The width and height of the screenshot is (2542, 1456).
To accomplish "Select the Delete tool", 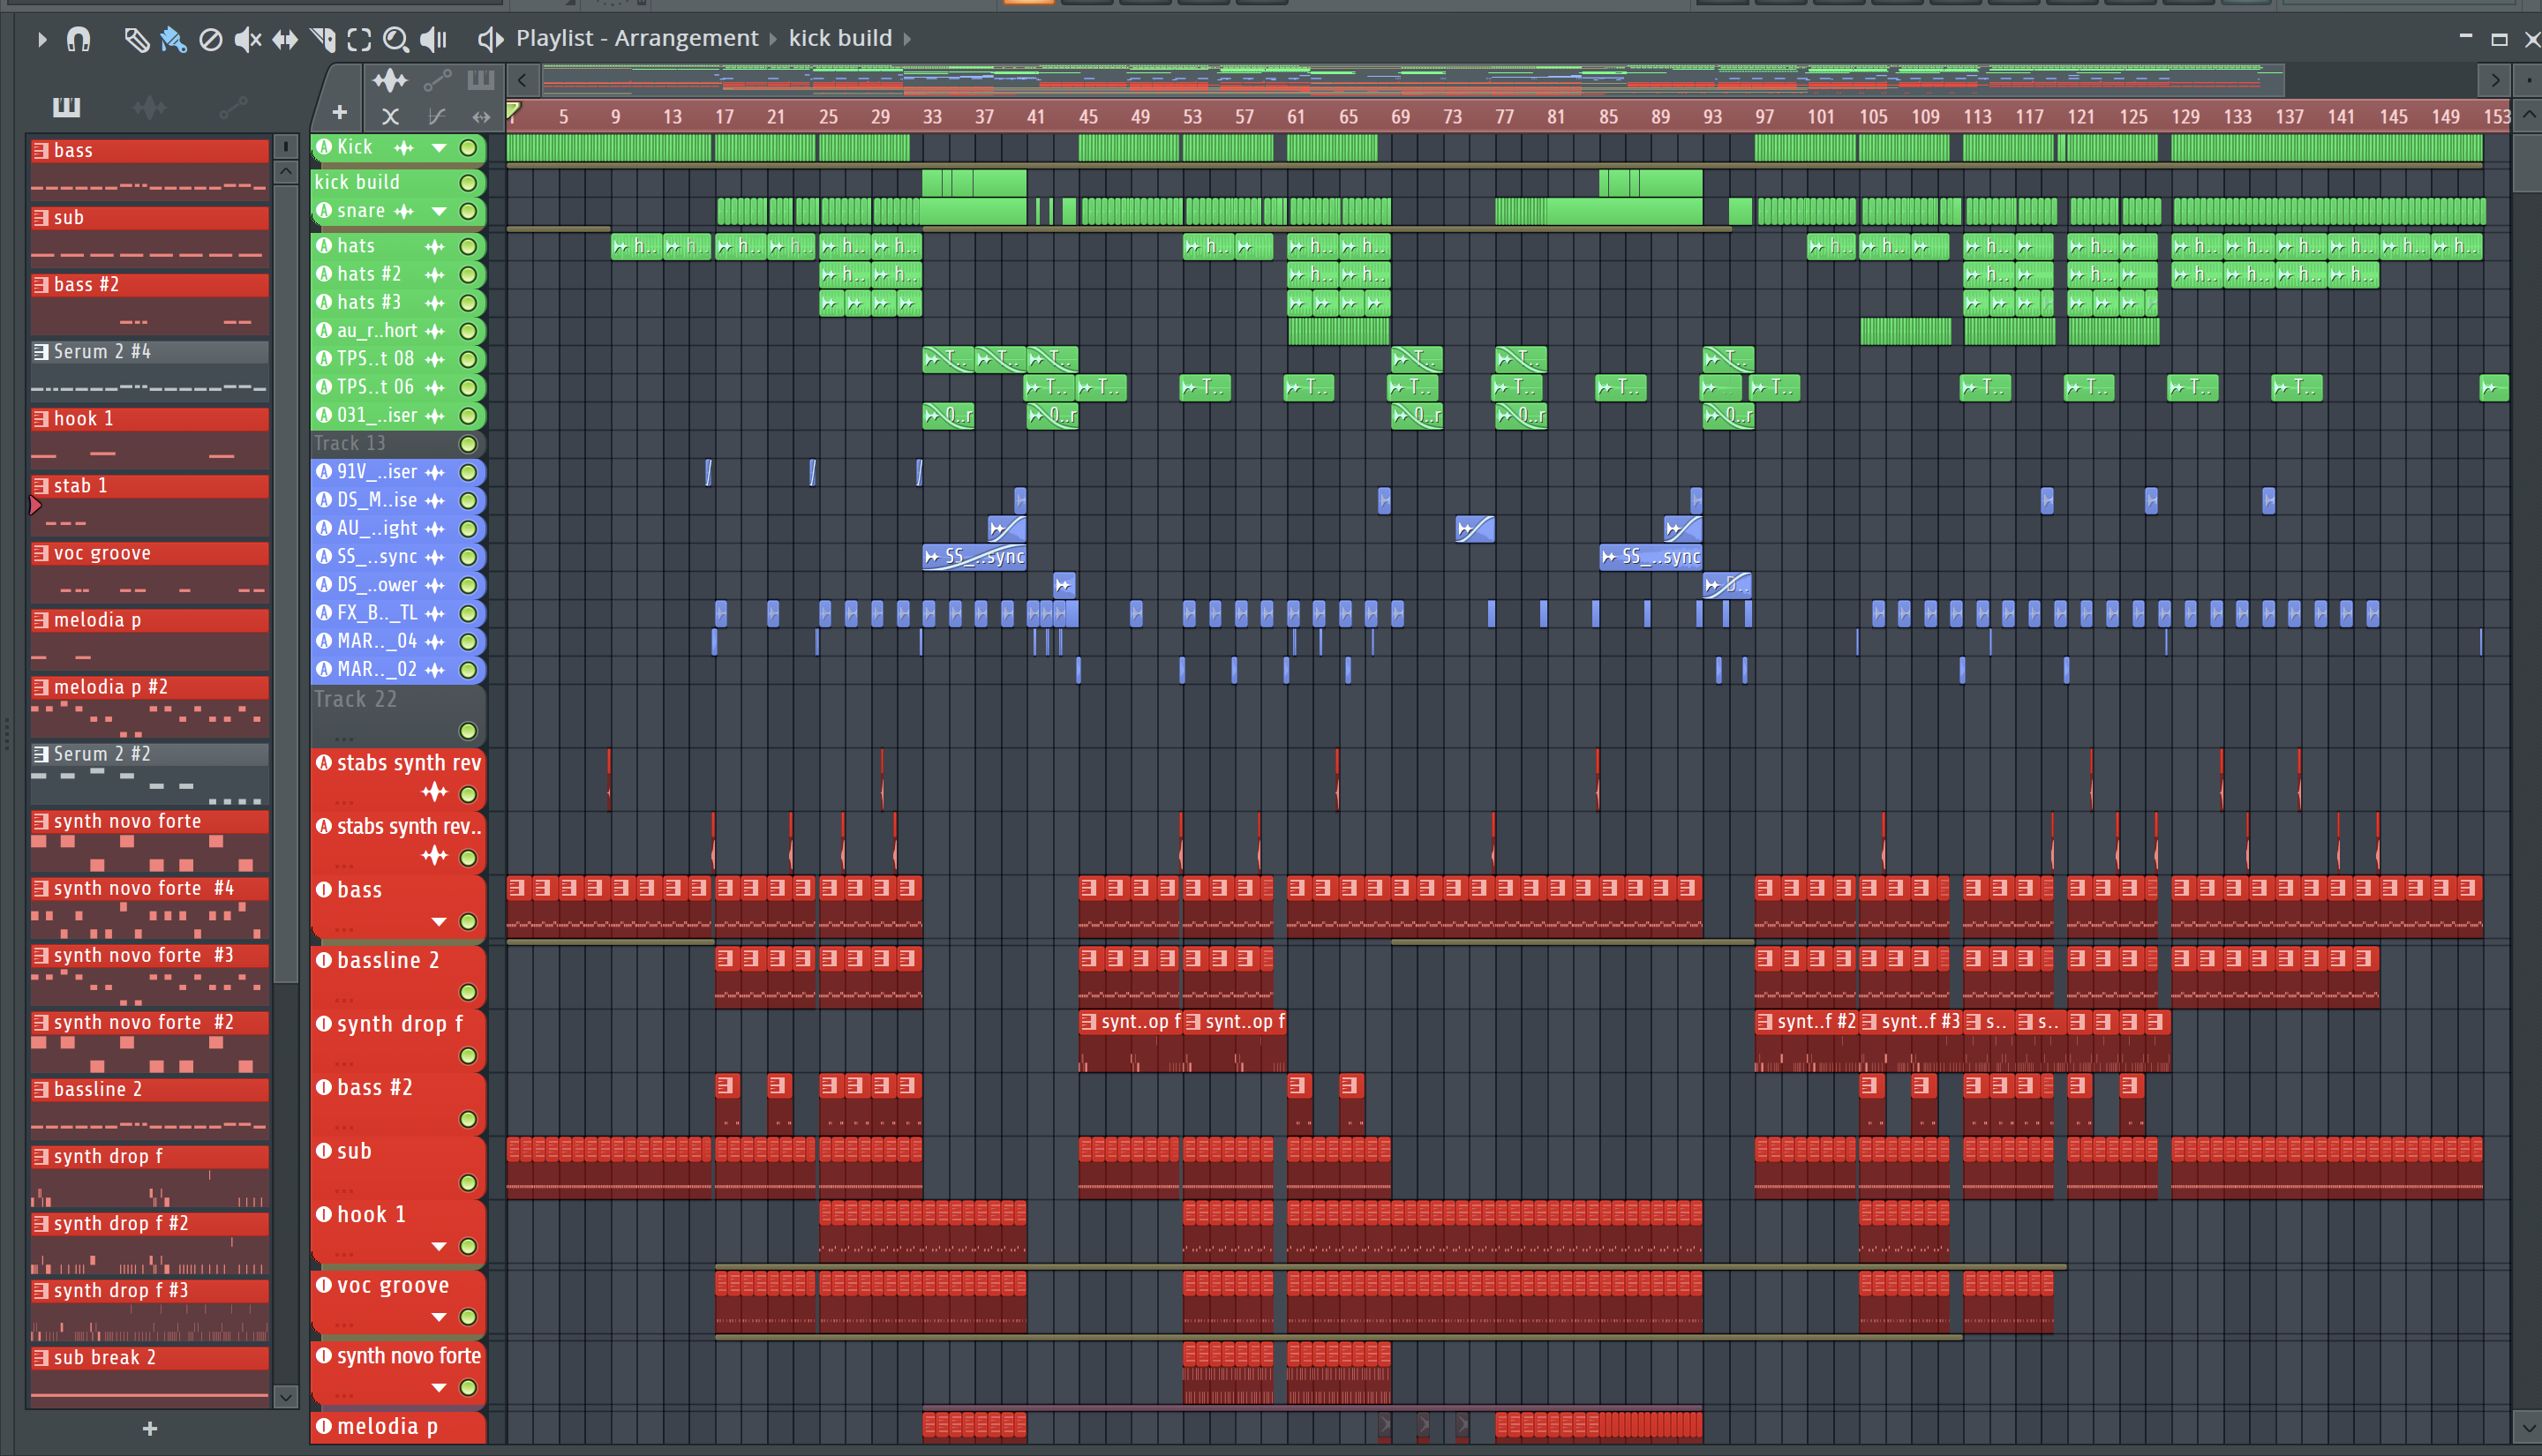I will click(x=210, y=39).
